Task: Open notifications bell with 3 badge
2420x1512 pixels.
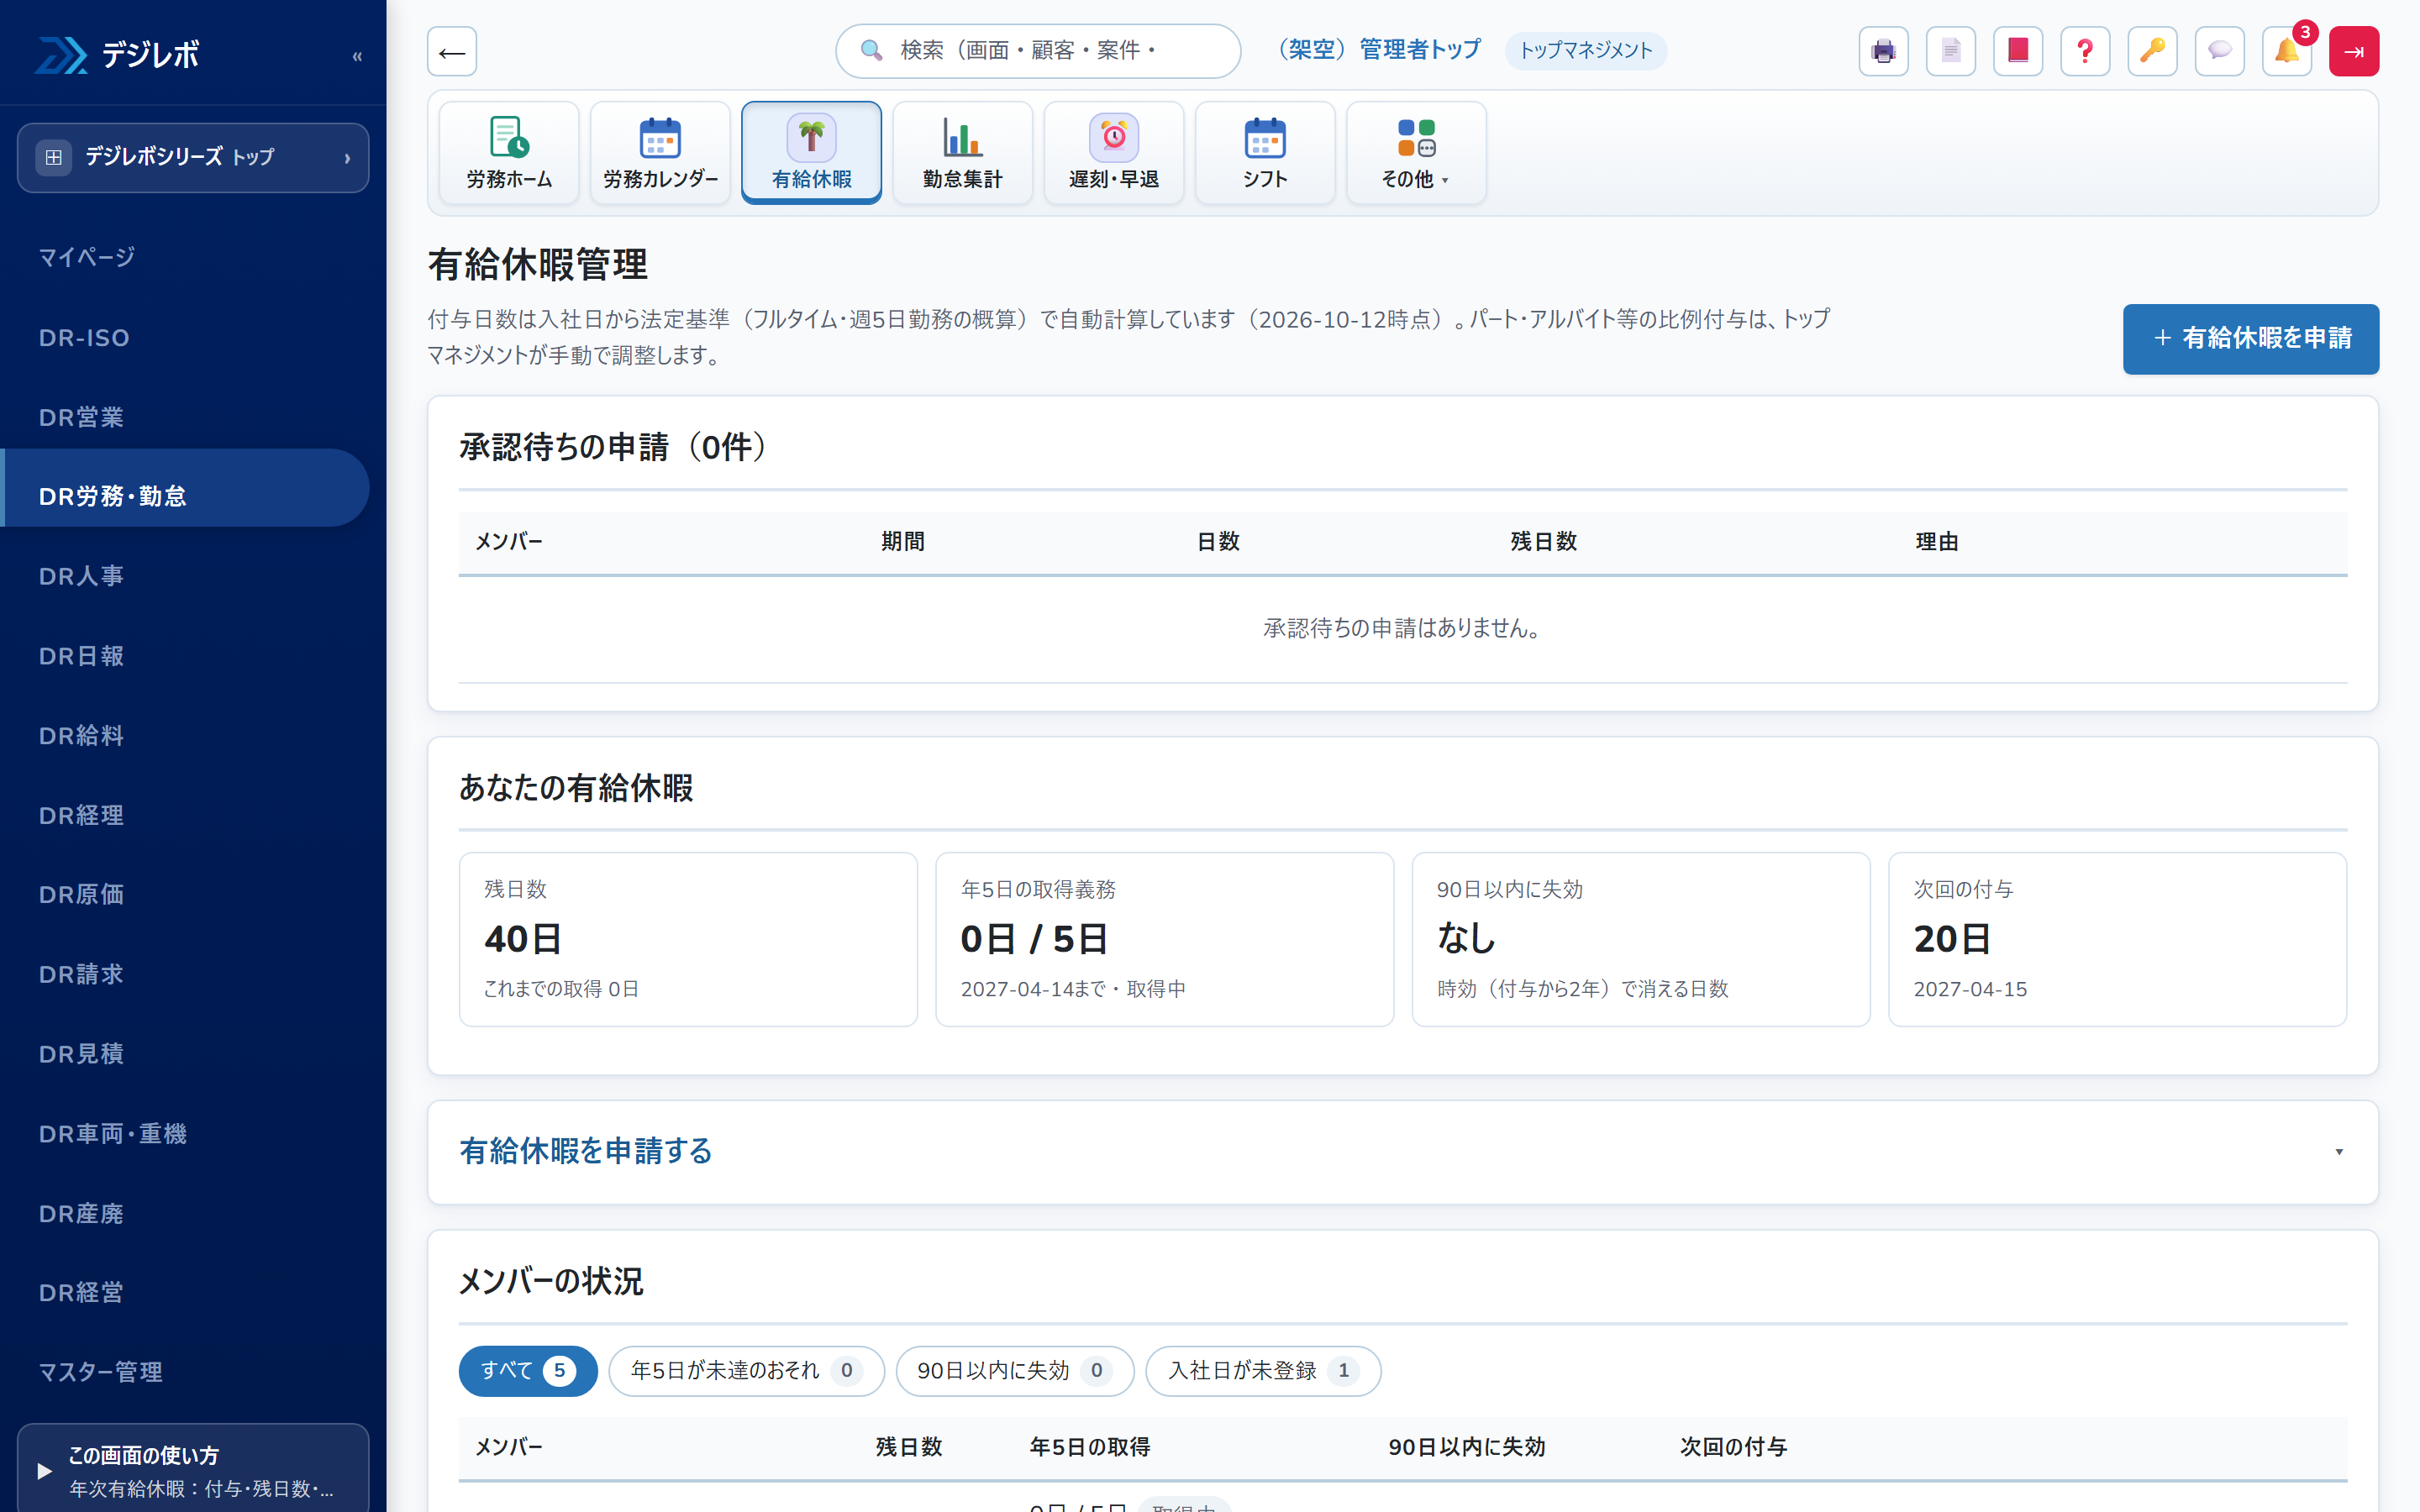Action: point(2287,51)
